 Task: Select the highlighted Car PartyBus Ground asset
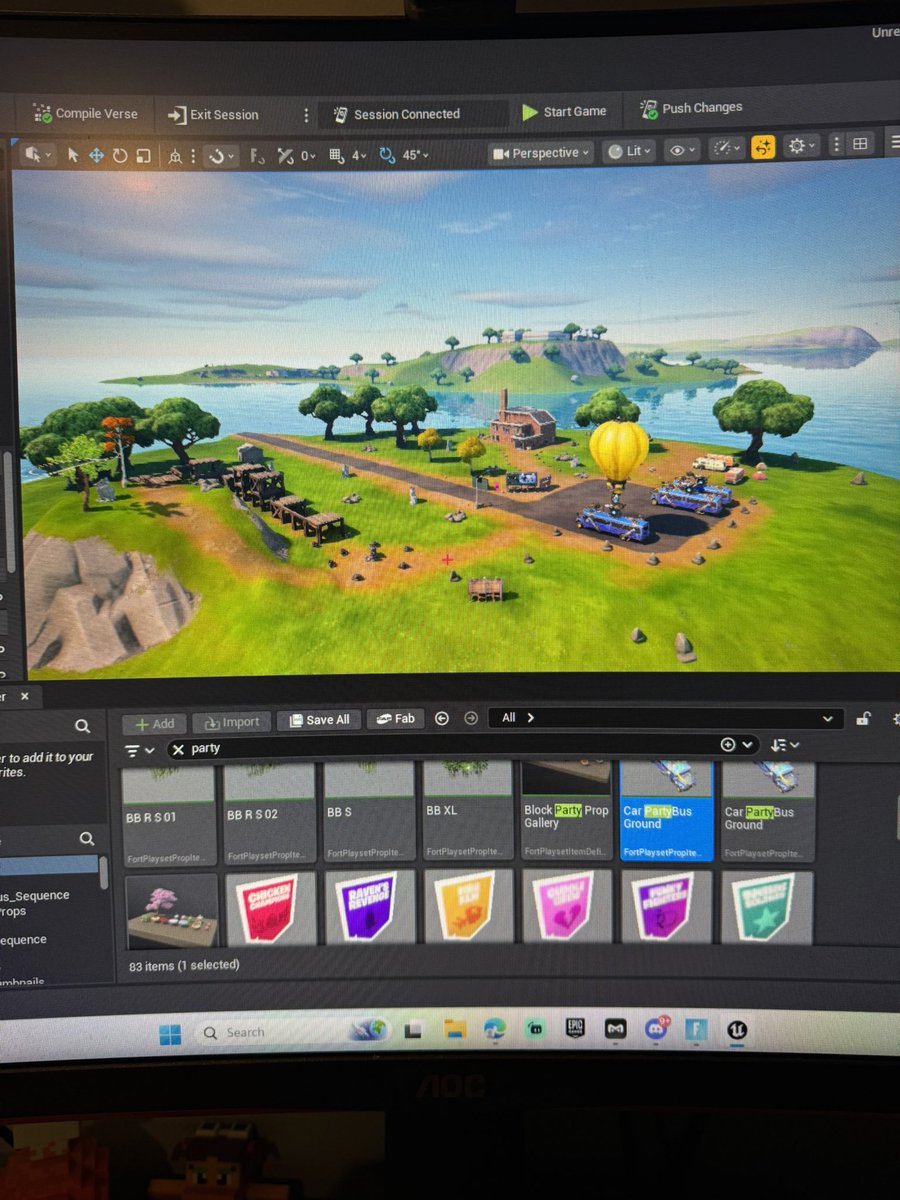point(667,810)
